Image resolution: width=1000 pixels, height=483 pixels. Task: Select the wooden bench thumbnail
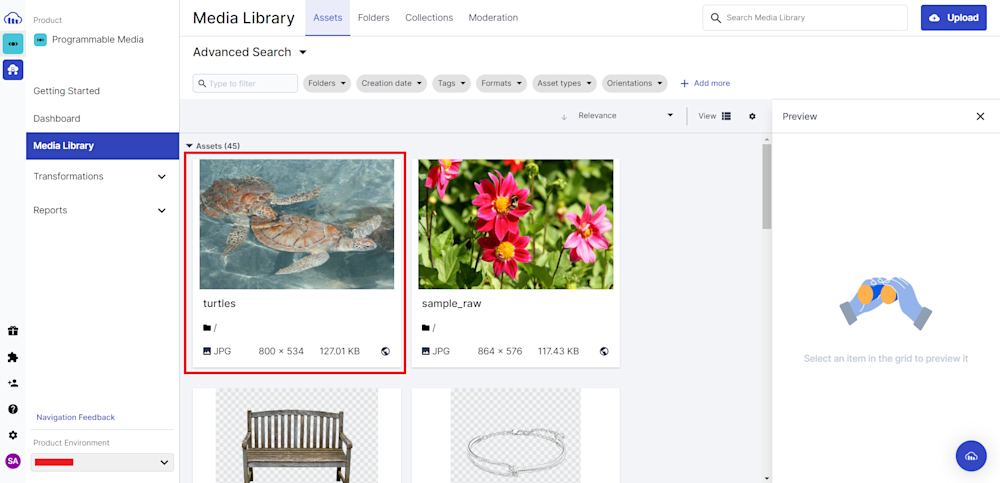click(297, 435)
